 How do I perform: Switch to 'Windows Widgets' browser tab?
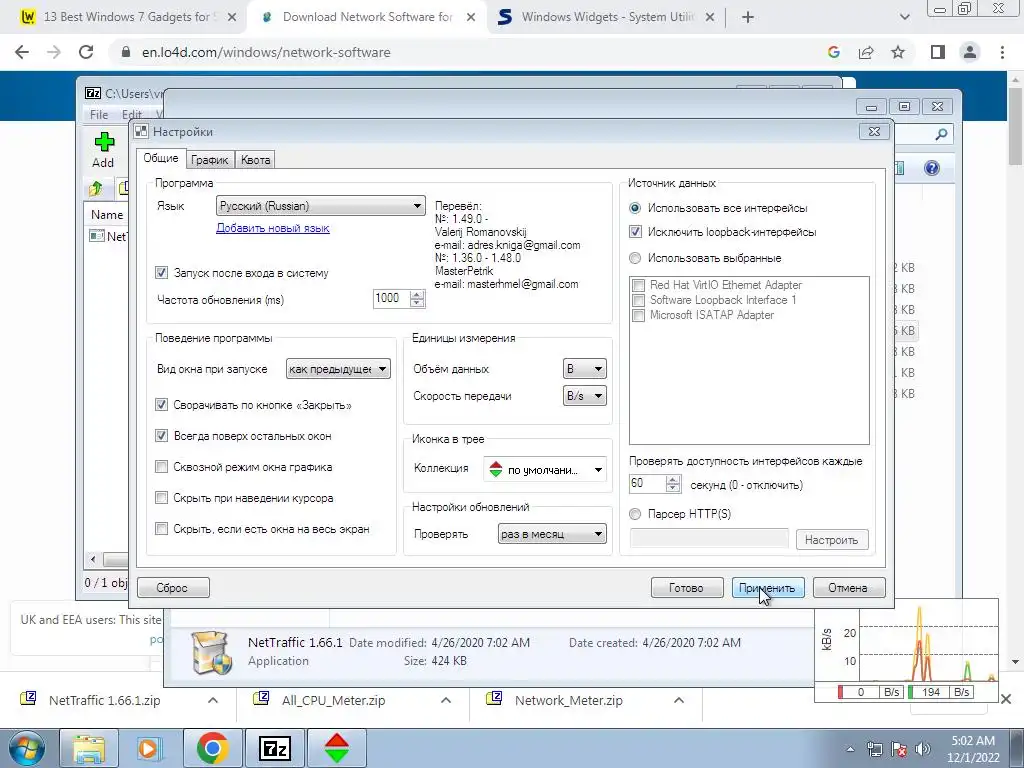click(x=607, y=17)
